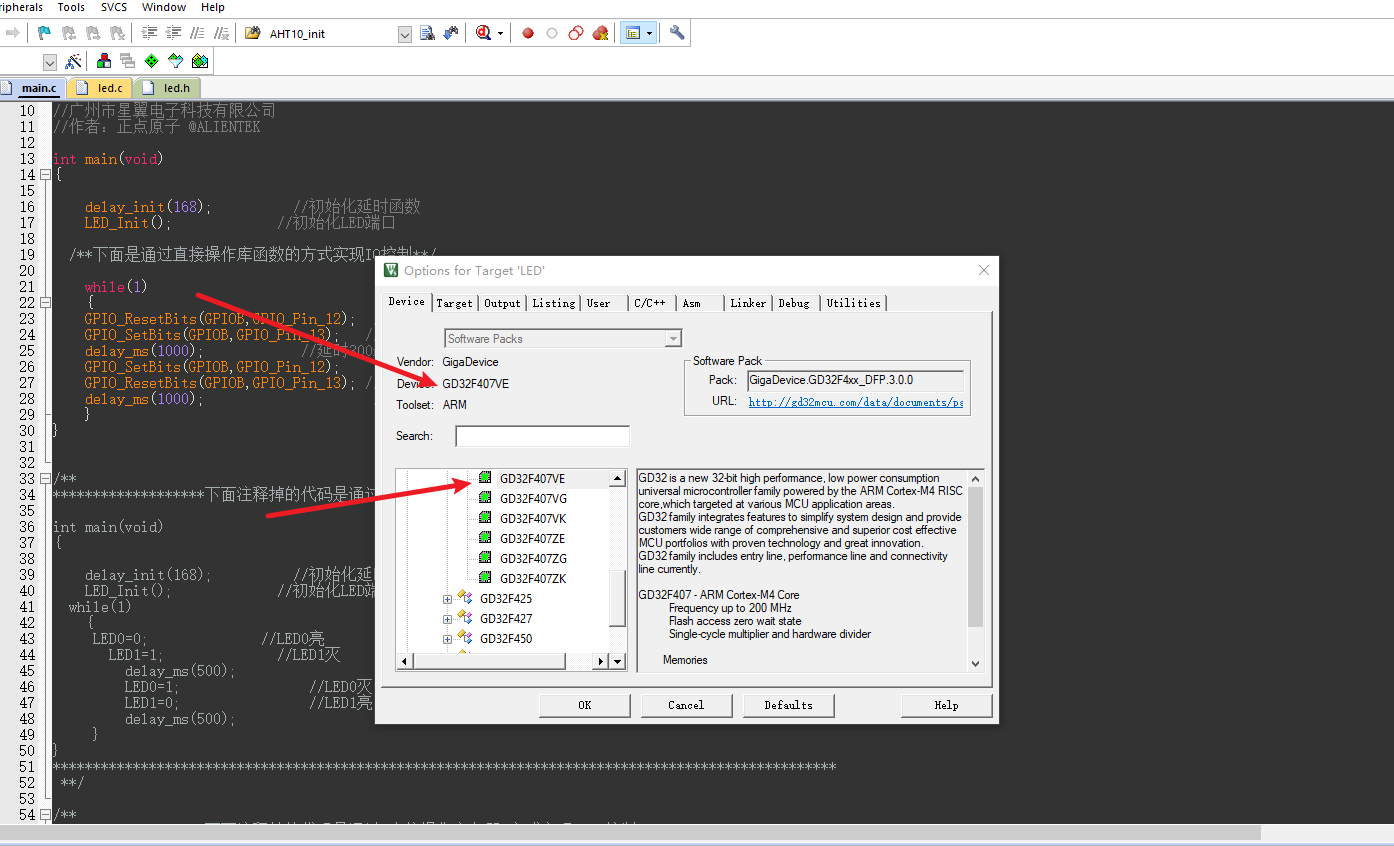Go to previous bookmark icon
This screenshot has width=1394, height=846.
[69, 33]
